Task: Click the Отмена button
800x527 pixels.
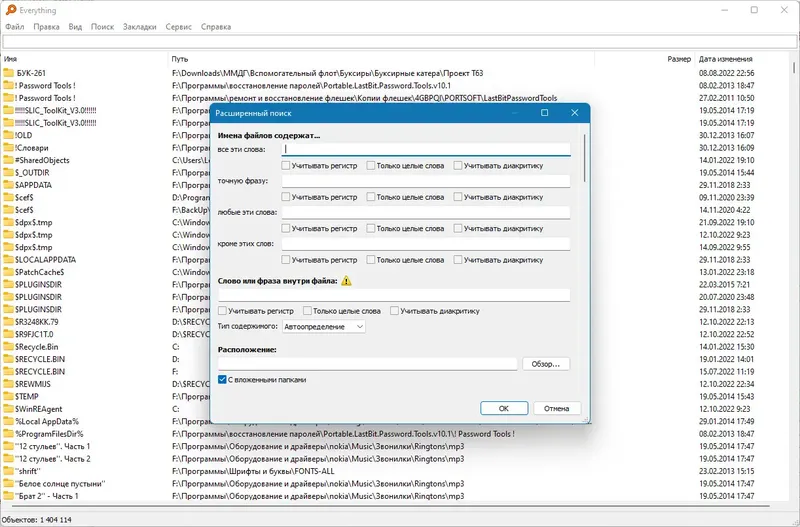Action: pos(557,408)
